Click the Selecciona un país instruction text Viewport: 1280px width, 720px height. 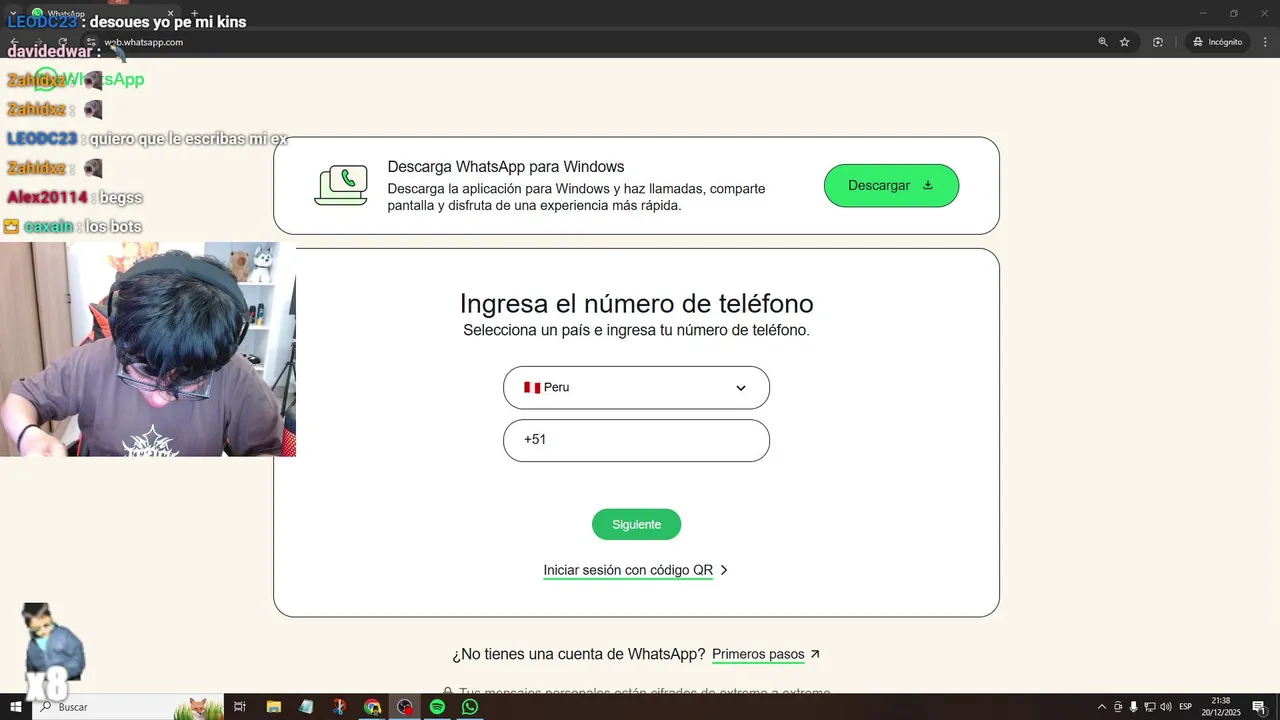click(636, 330)
